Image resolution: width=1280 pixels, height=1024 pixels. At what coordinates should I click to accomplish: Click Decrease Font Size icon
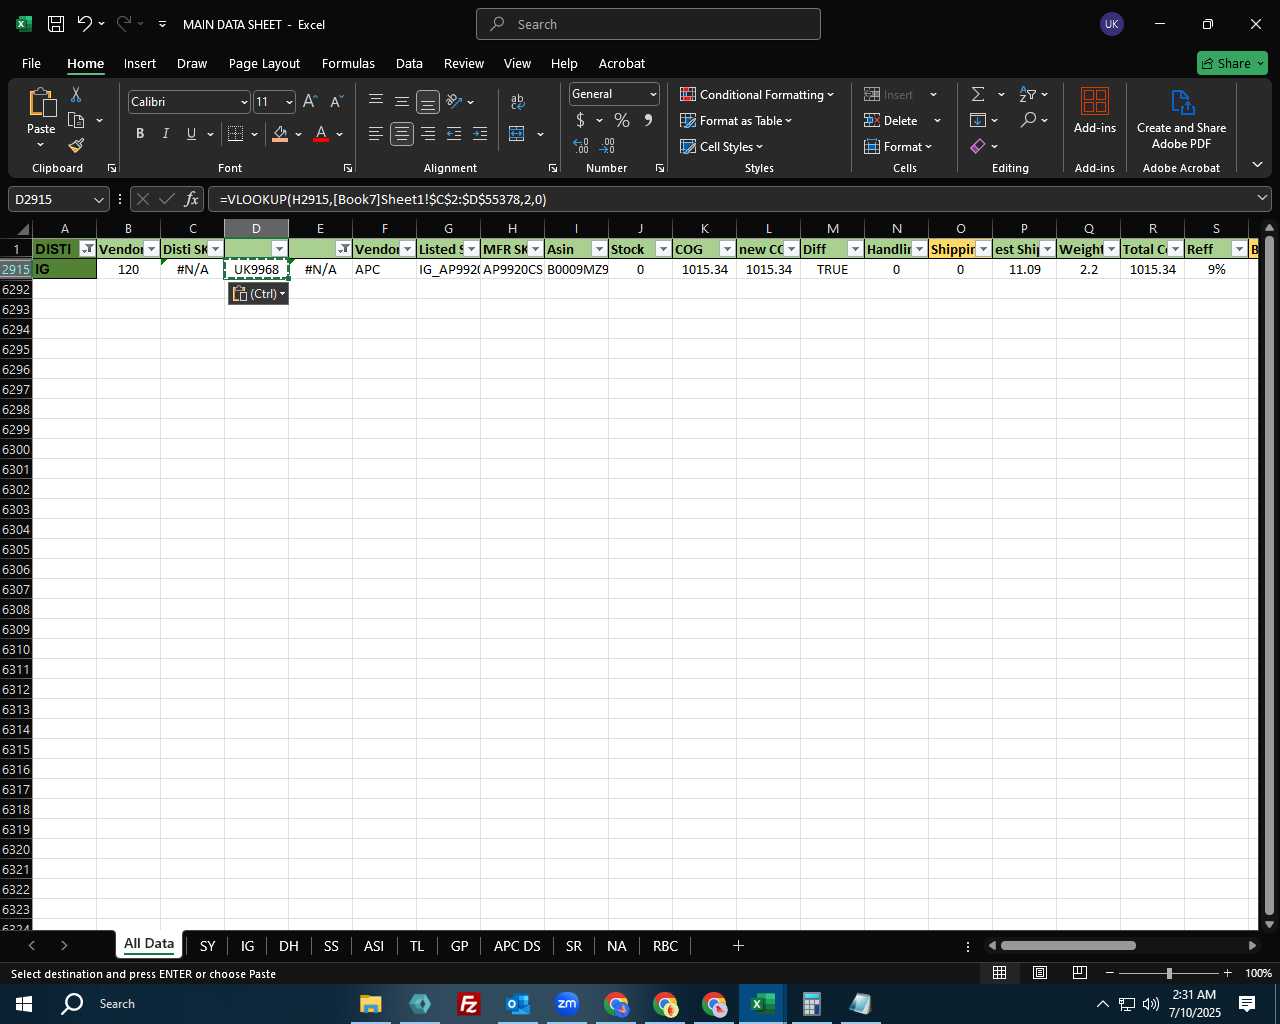[336, 102]
